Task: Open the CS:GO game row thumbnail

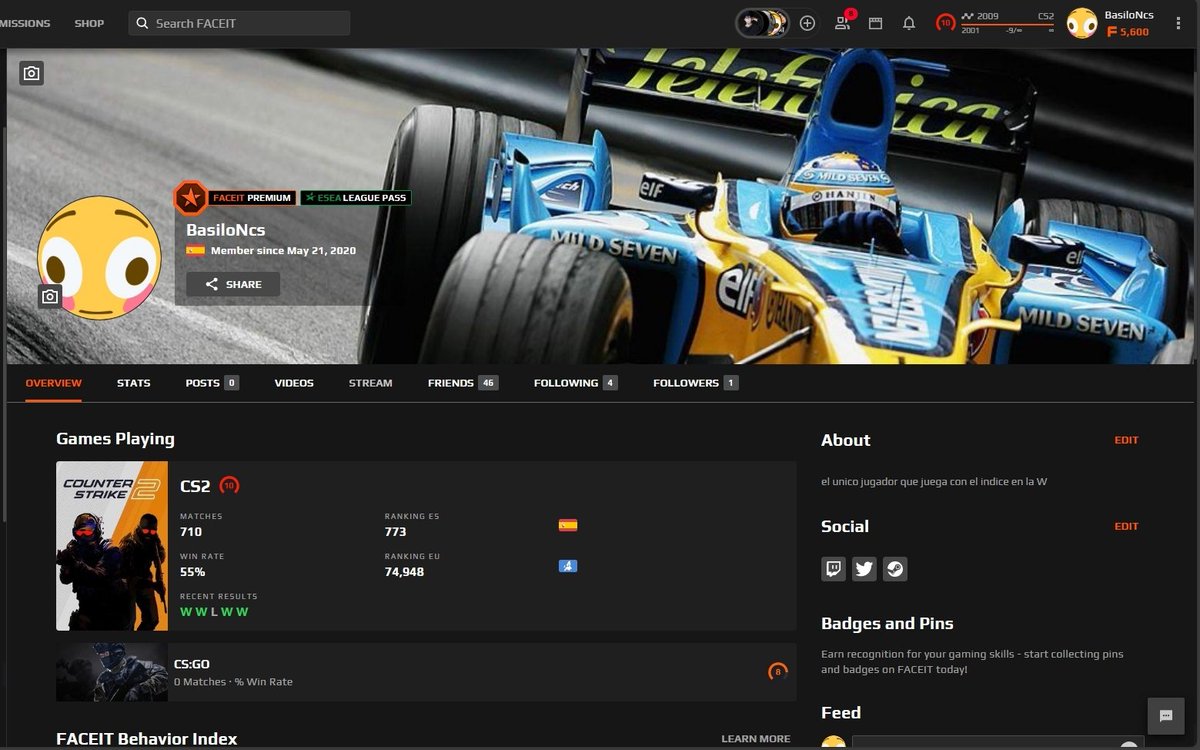Action: point(112,672)
